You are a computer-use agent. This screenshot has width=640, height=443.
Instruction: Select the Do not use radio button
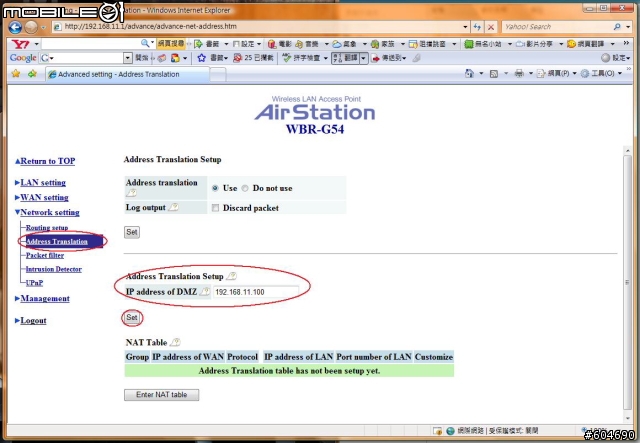[245, 188]
